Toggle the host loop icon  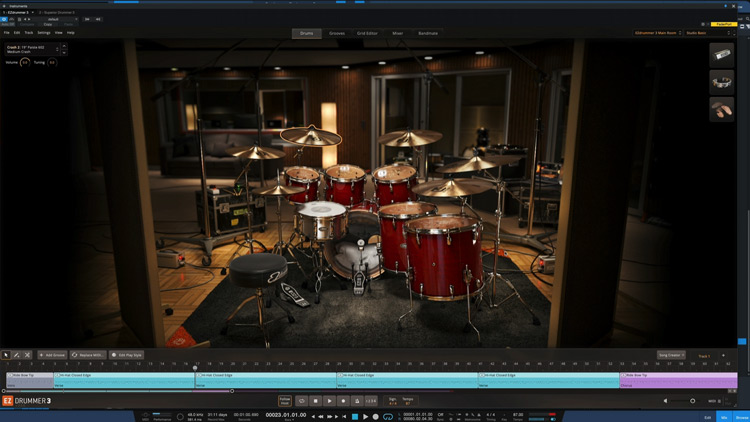click(388, 417)
